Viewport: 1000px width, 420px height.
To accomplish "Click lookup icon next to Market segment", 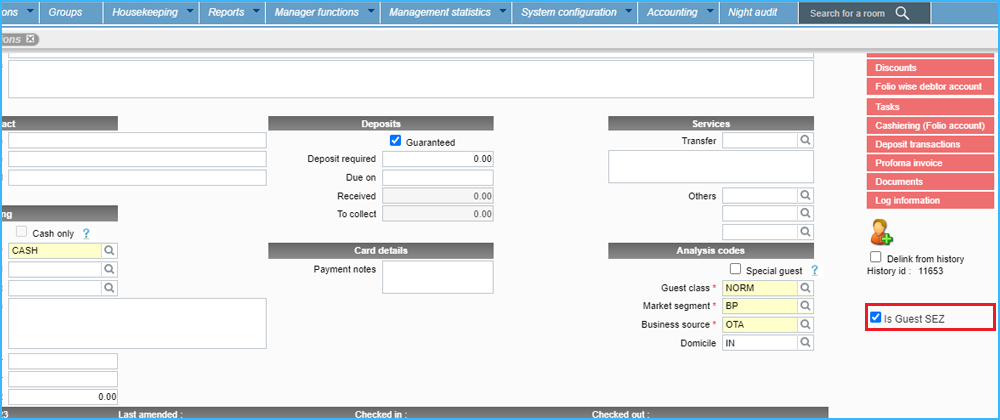I will pos(805,306).
